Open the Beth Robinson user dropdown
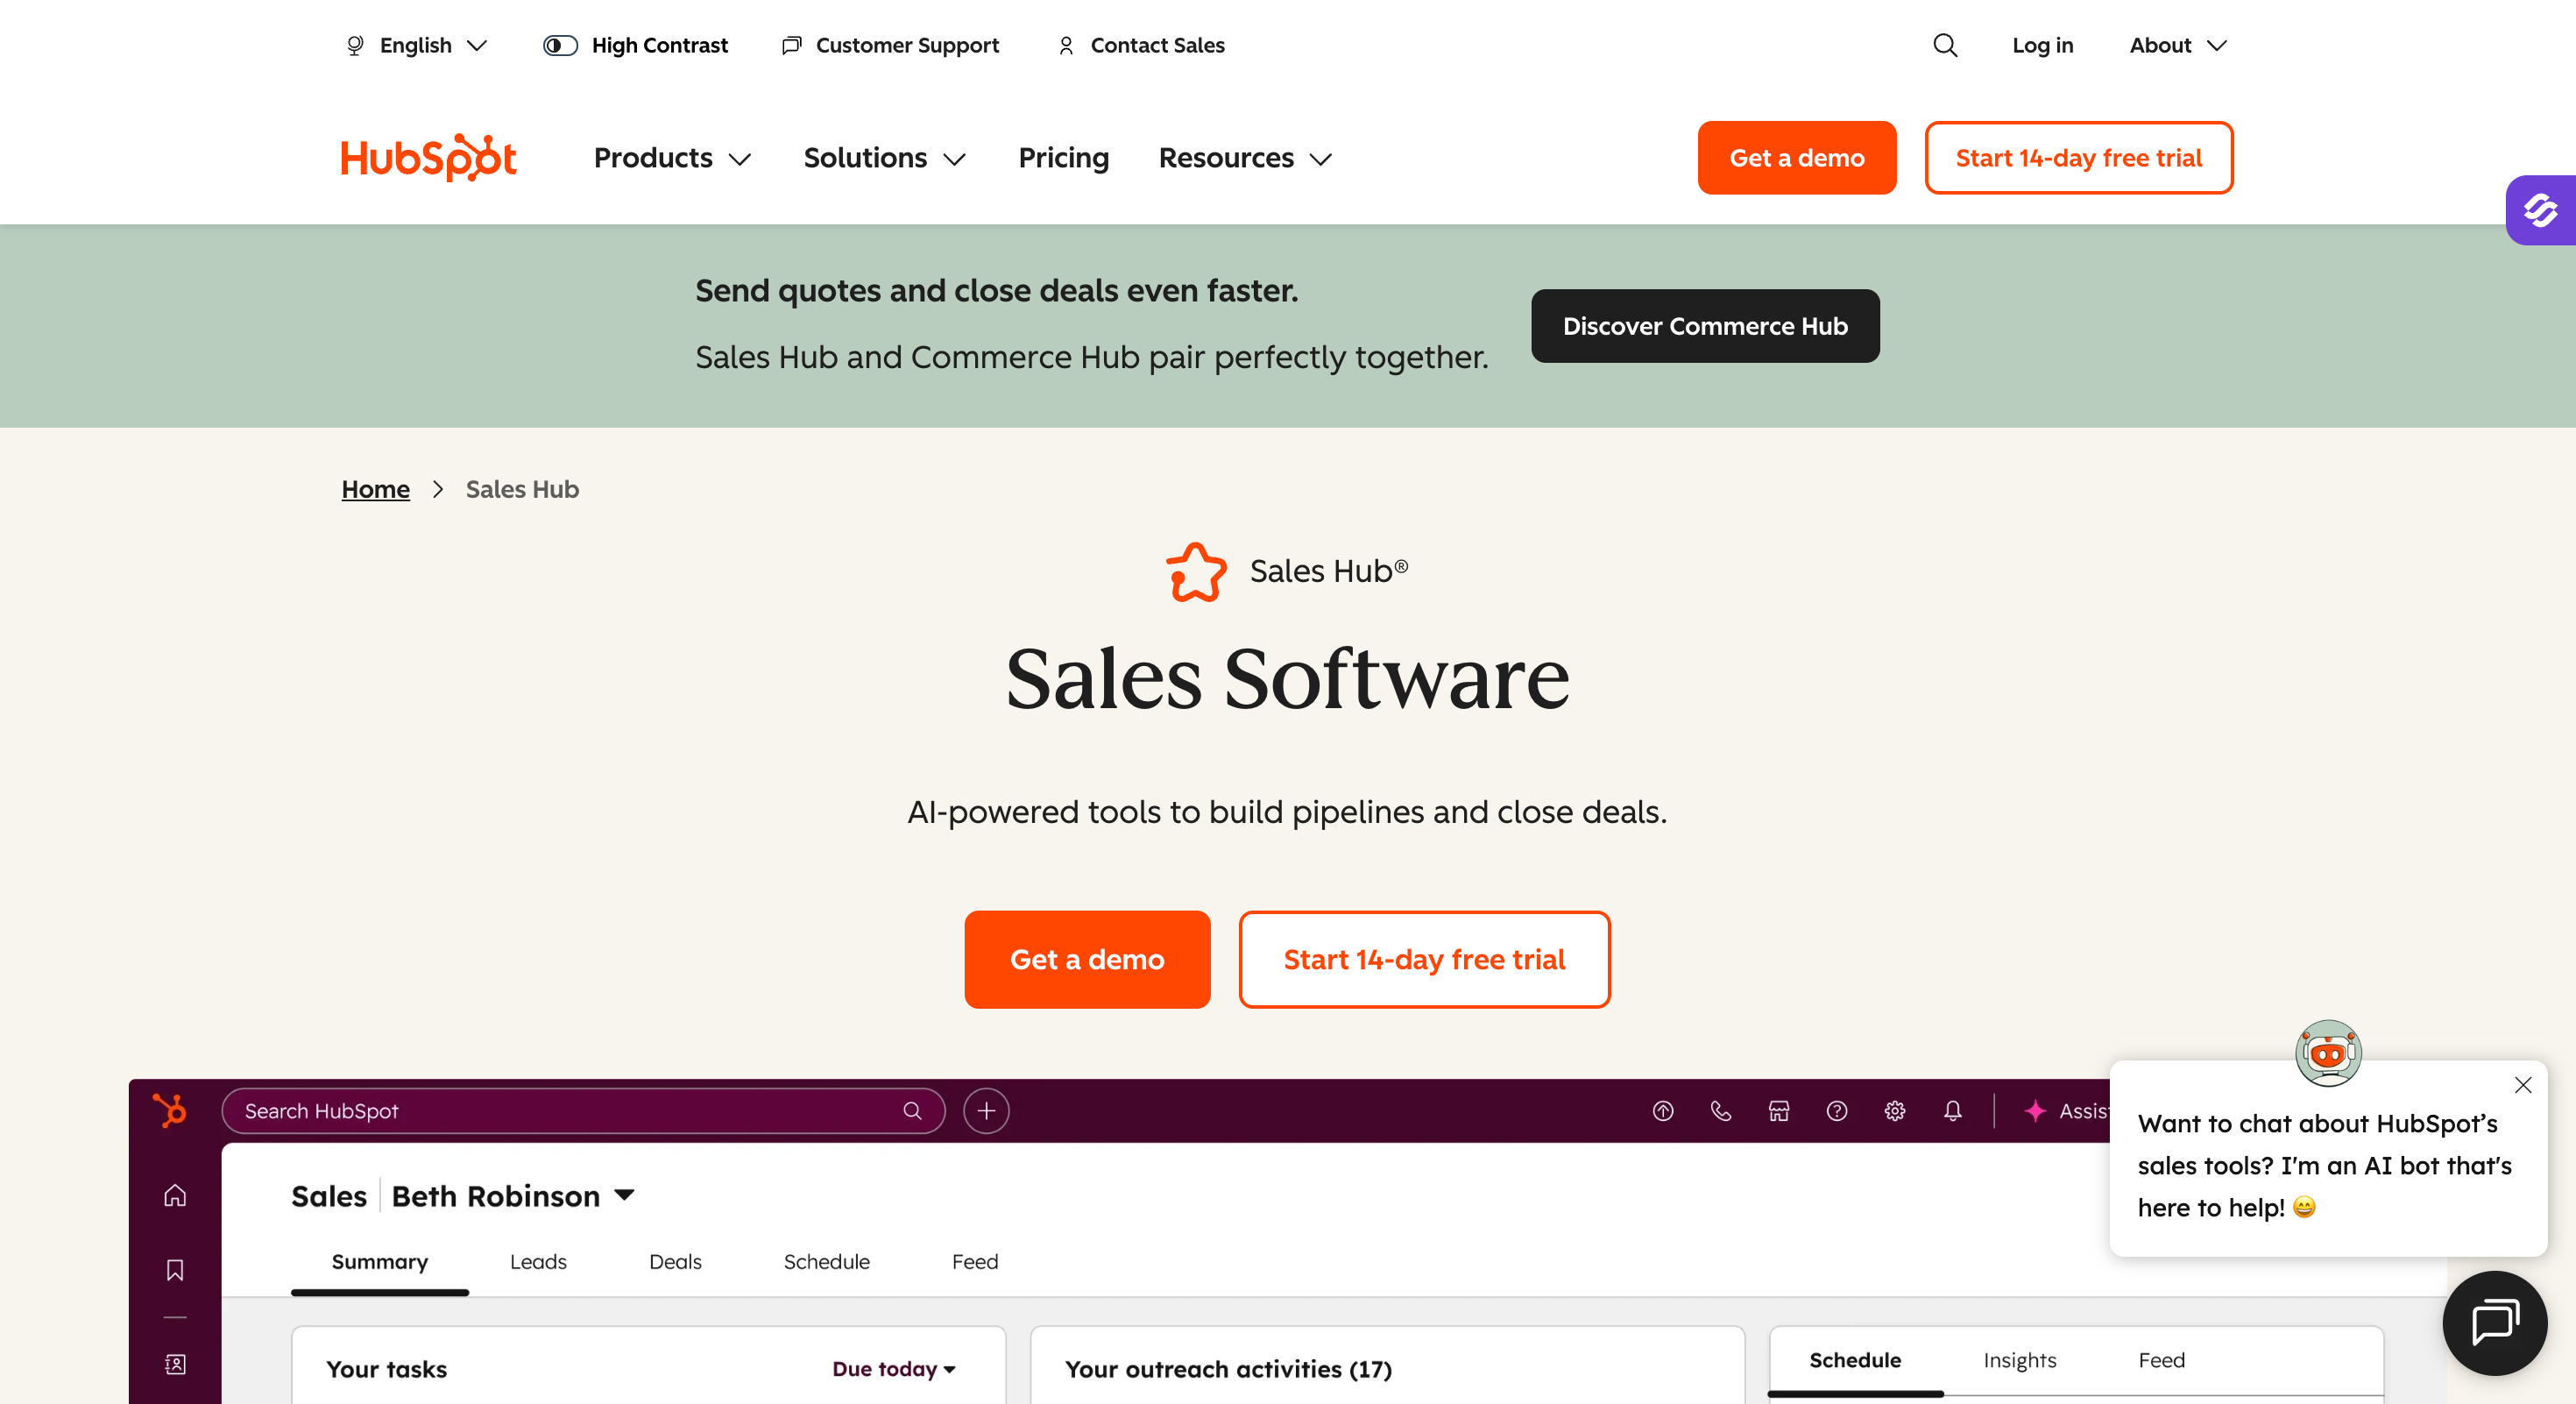 coord(514,1196)
